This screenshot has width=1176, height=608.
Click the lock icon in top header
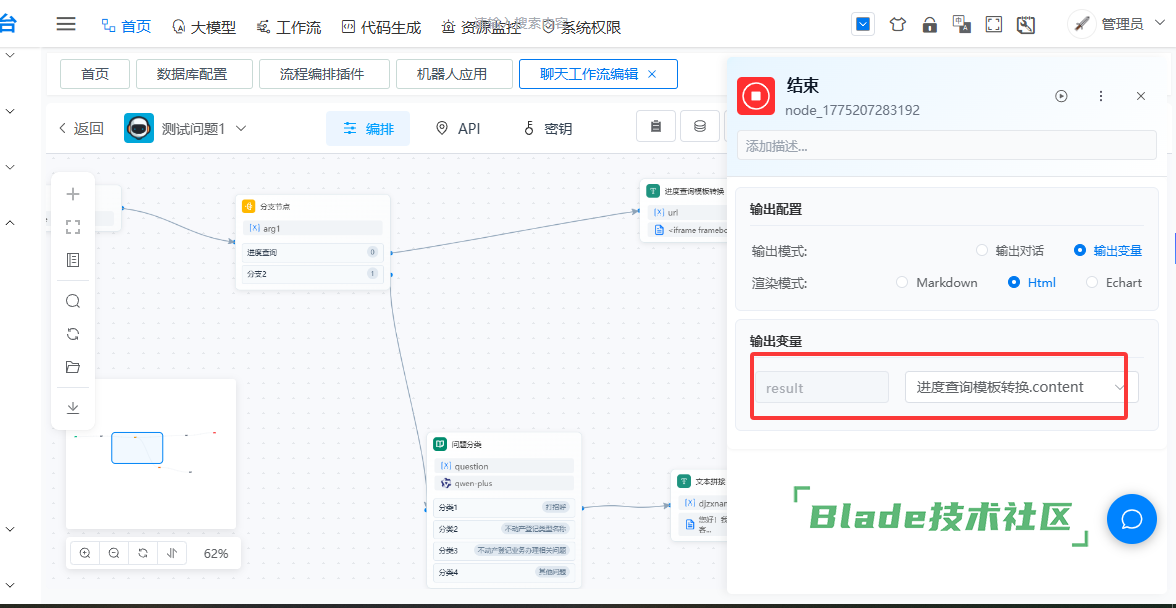(x=929, y=25)
